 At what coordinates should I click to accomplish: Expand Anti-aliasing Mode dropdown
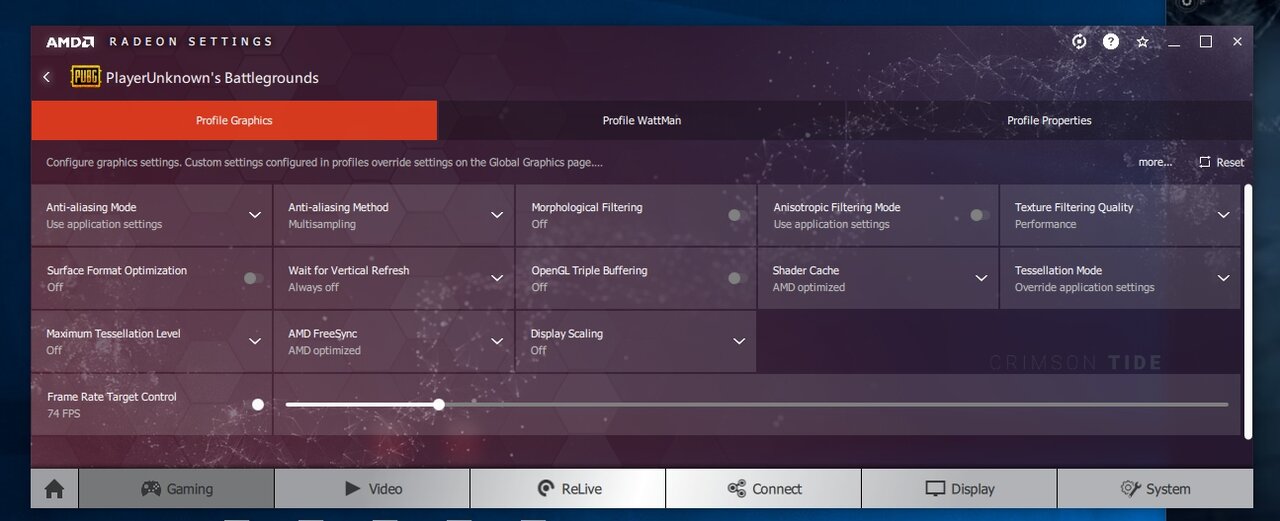pos(255,215)
